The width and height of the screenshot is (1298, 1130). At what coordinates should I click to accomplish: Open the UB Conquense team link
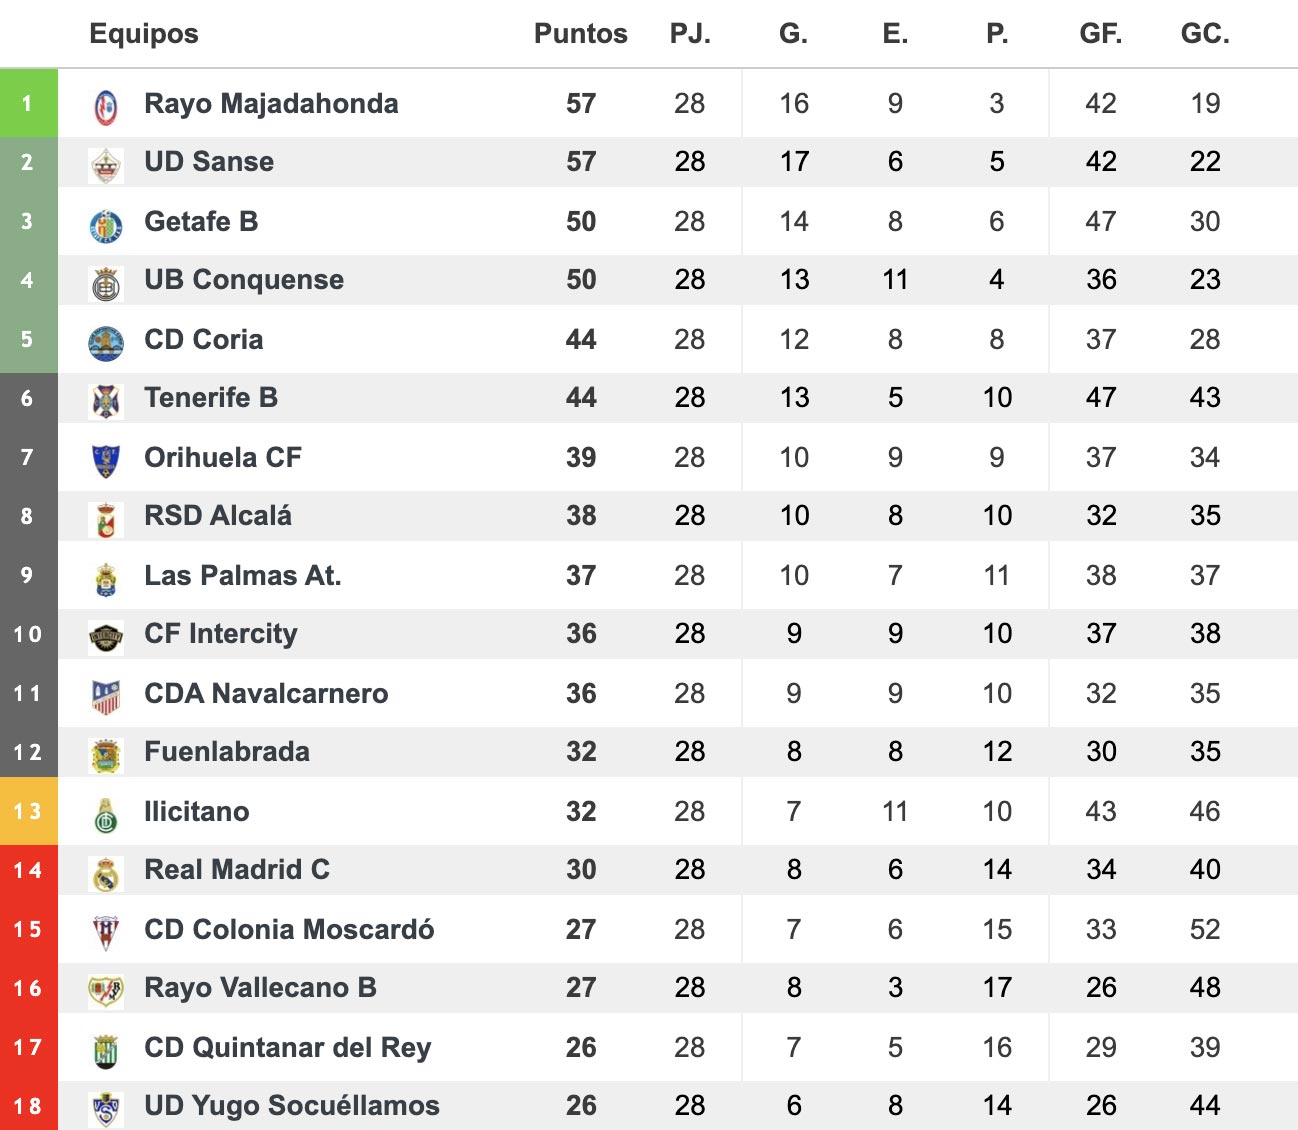(244, 280)
